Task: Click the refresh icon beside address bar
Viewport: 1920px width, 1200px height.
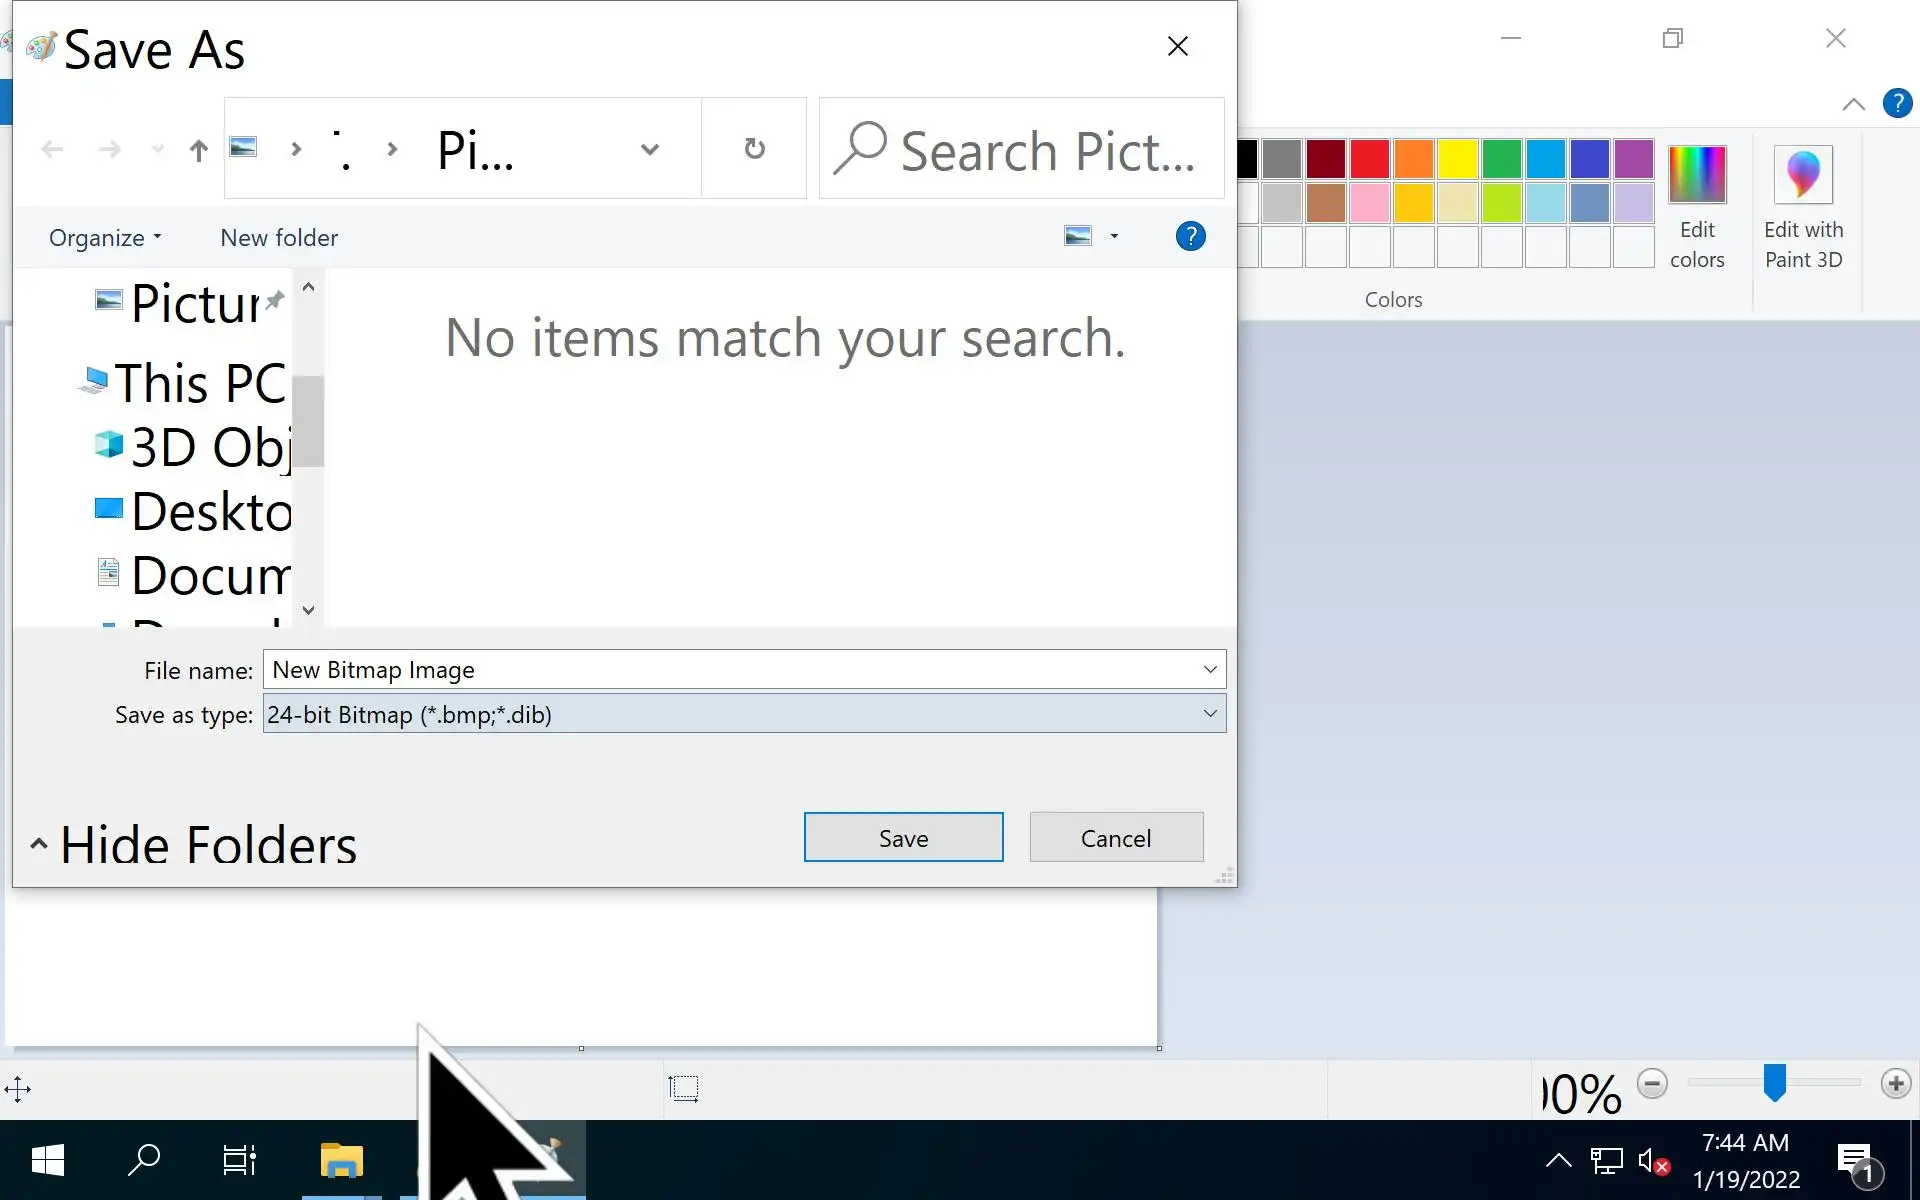Action: click(x=754, y=149)
